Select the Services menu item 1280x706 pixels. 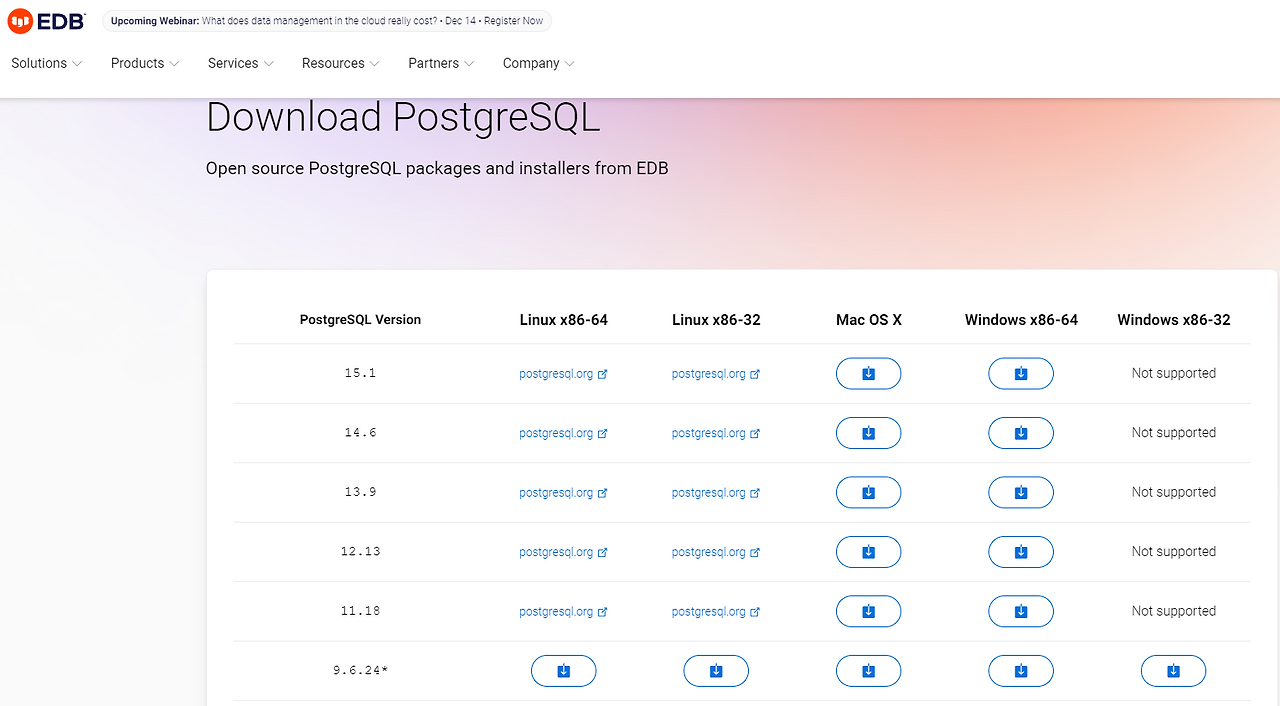pyautogui.click(x=233, y=63)
